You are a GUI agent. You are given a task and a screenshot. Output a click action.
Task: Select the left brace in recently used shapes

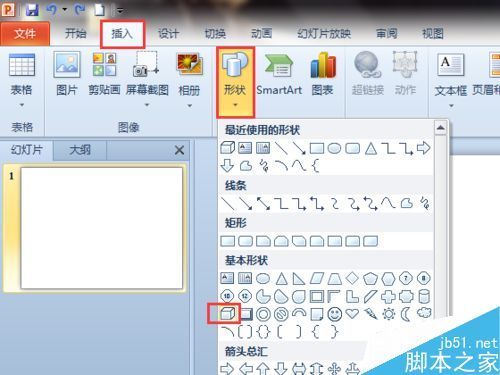pyautogui.click(x=316, y=165)
